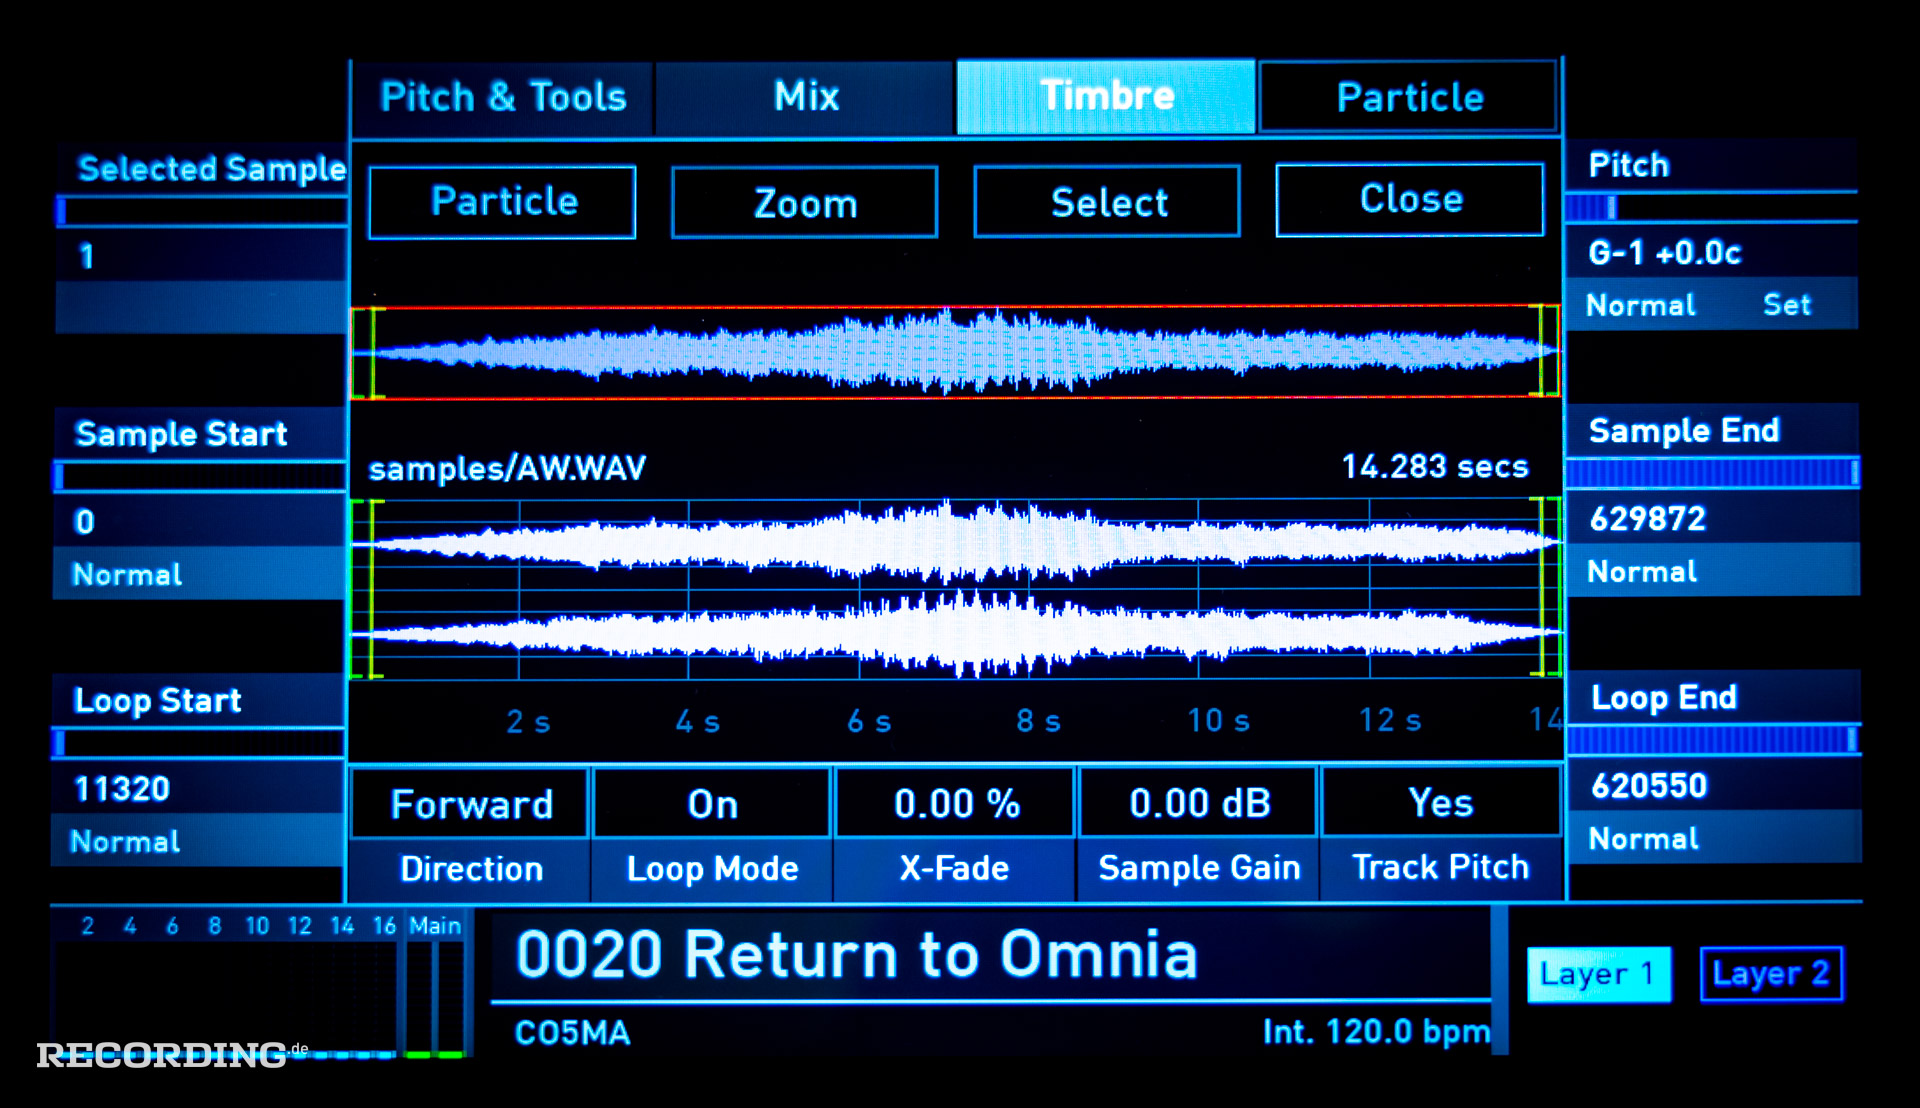Click the Pitch Set button
The image size is (1920, 1108).
[1786, 304]
